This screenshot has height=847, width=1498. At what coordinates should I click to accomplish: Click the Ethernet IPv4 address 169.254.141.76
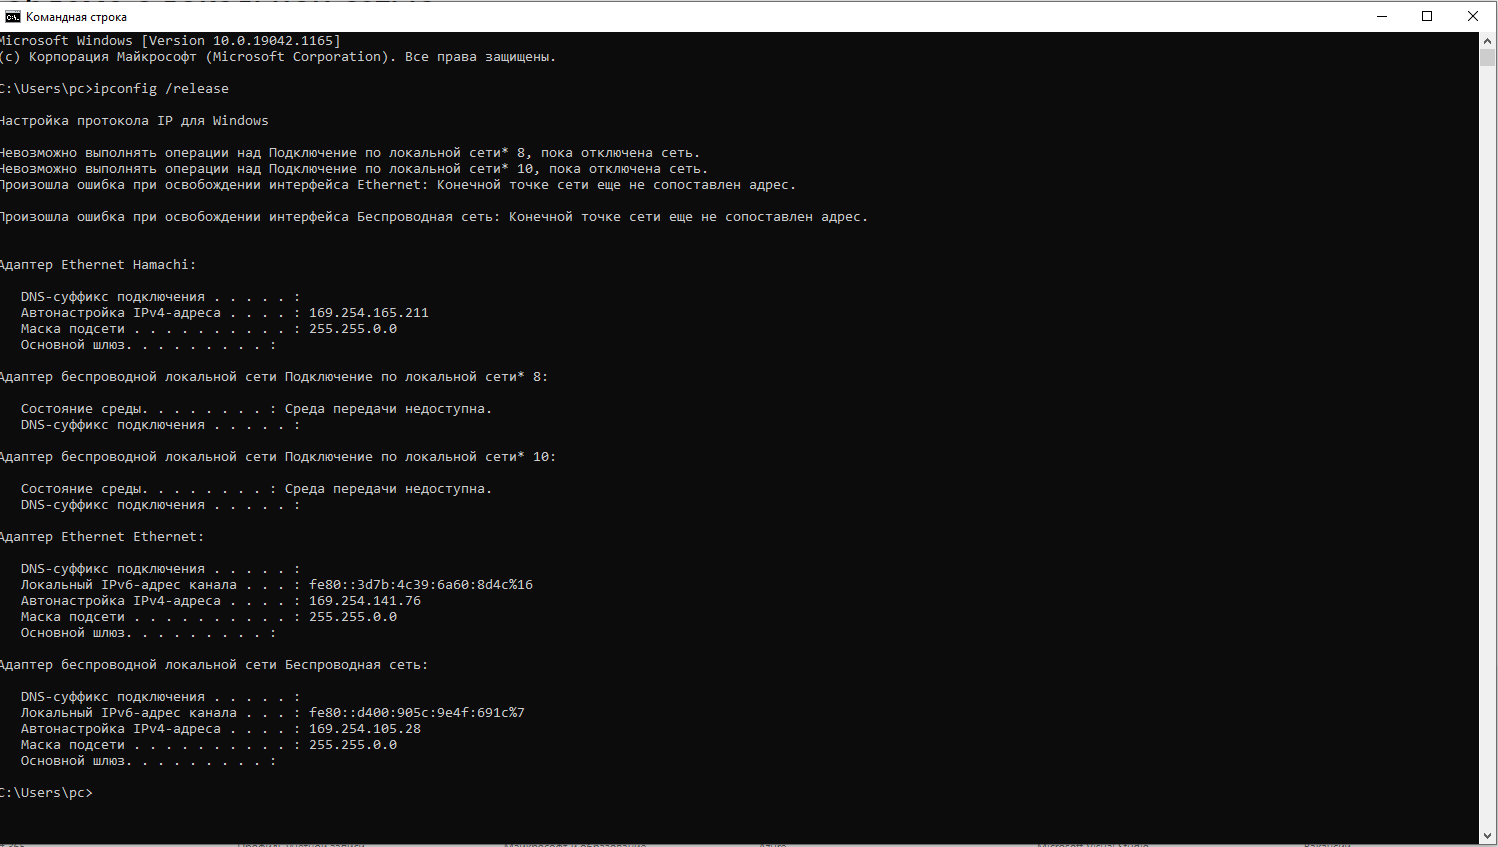[x=365, y=601]
